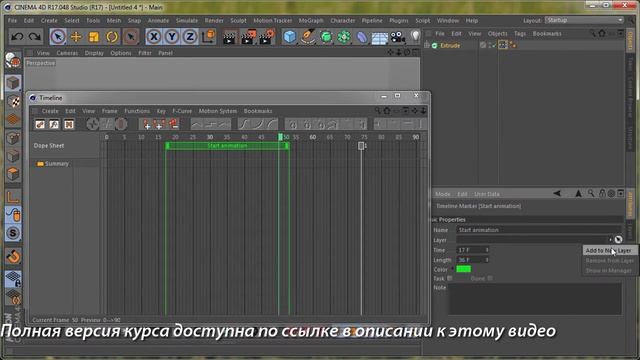Screen dimensions: 640x360
Task: Open the MoGraph menu
Action: pos(311,20)
